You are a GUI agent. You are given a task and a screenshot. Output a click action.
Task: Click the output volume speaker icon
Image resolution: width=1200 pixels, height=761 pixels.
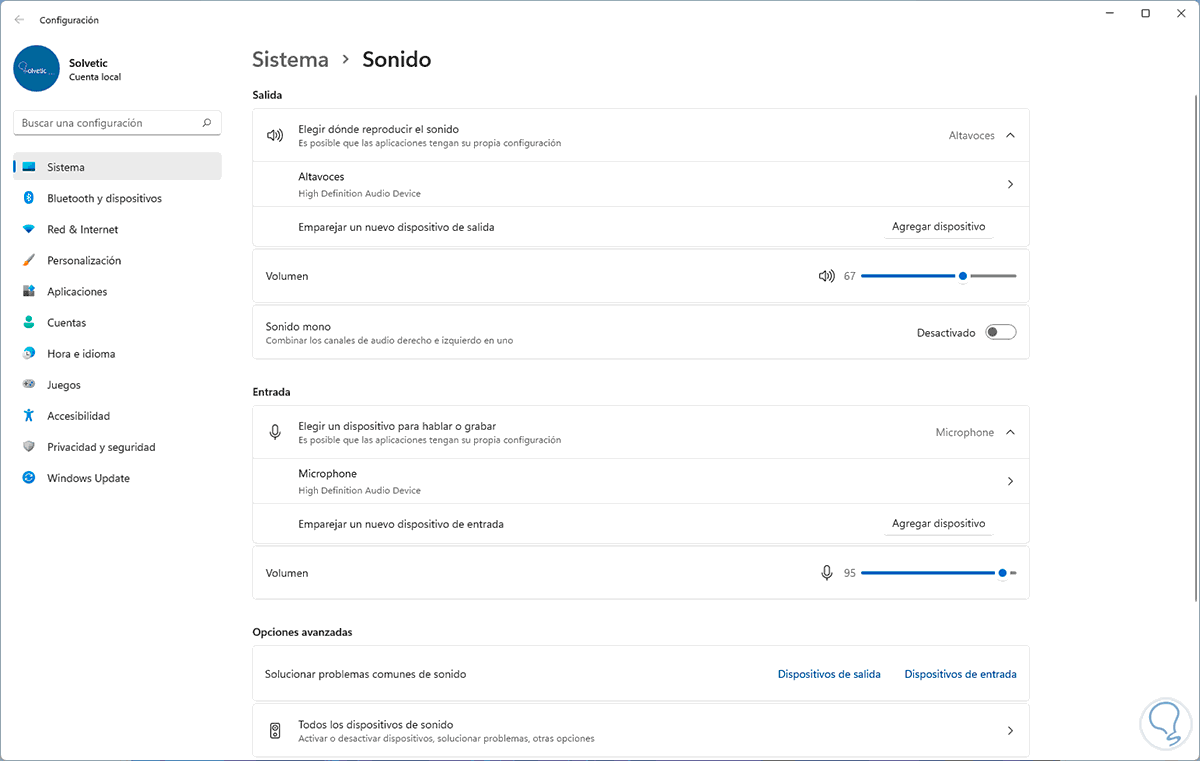coord(826,276)
